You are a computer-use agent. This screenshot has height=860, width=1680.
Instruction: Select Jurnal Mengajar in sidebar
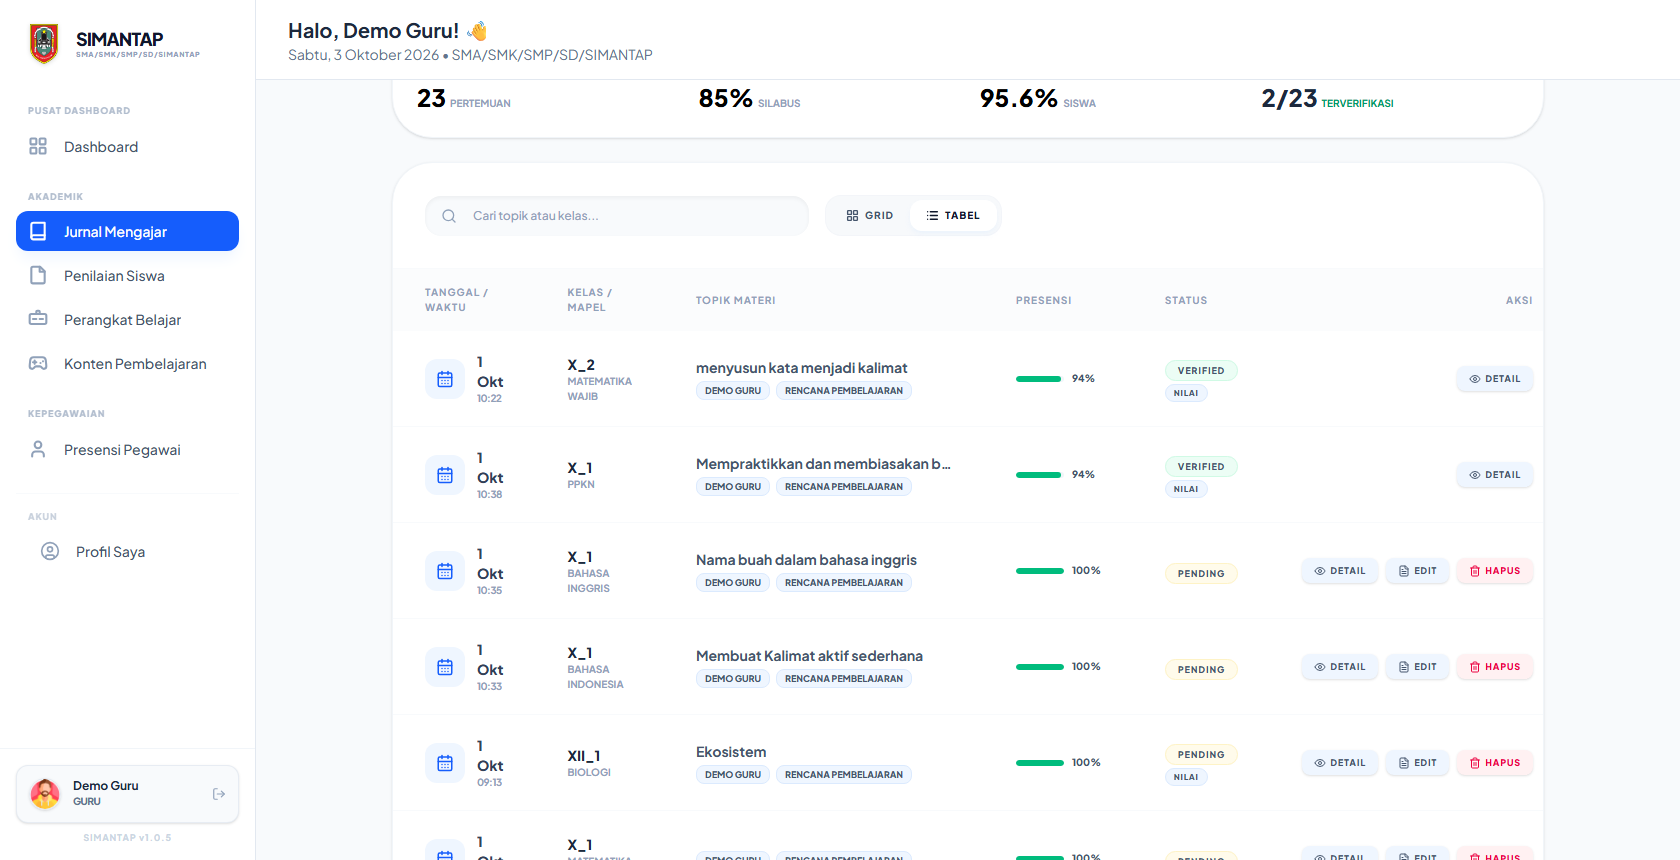click(x=127, y=231)
